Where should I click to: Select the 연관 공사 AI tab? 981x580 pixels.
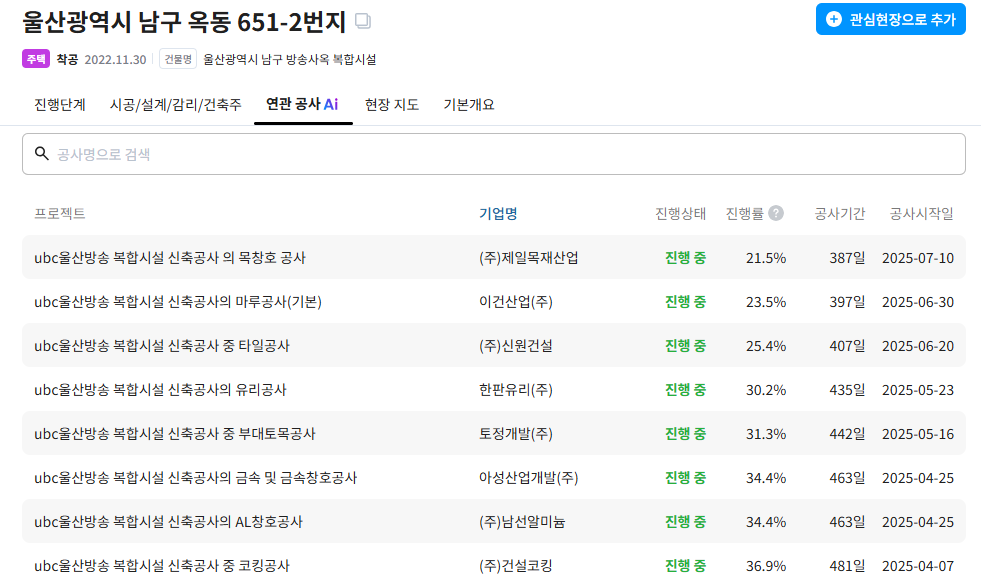point(302,105)
